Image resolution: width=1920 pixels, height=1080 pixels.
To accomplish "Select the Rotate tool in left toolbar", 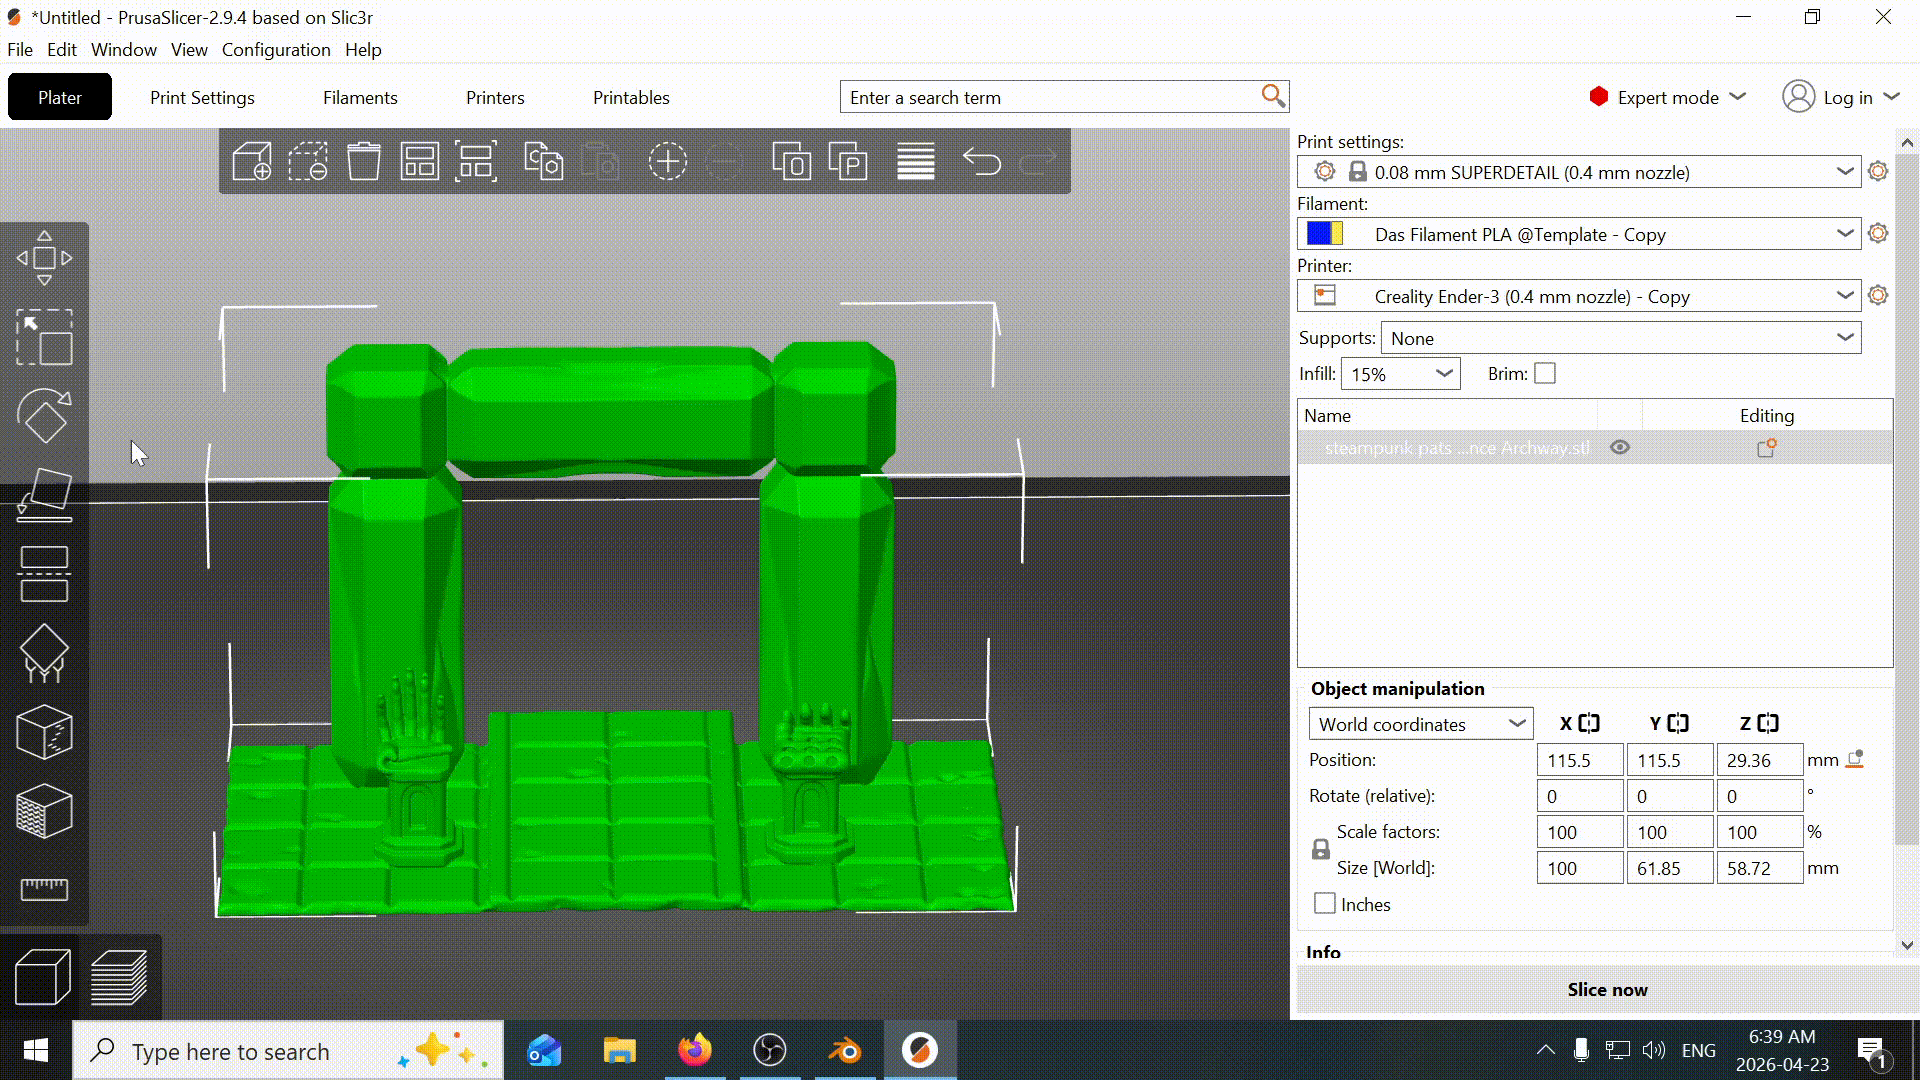I will (x=44, y=416).
